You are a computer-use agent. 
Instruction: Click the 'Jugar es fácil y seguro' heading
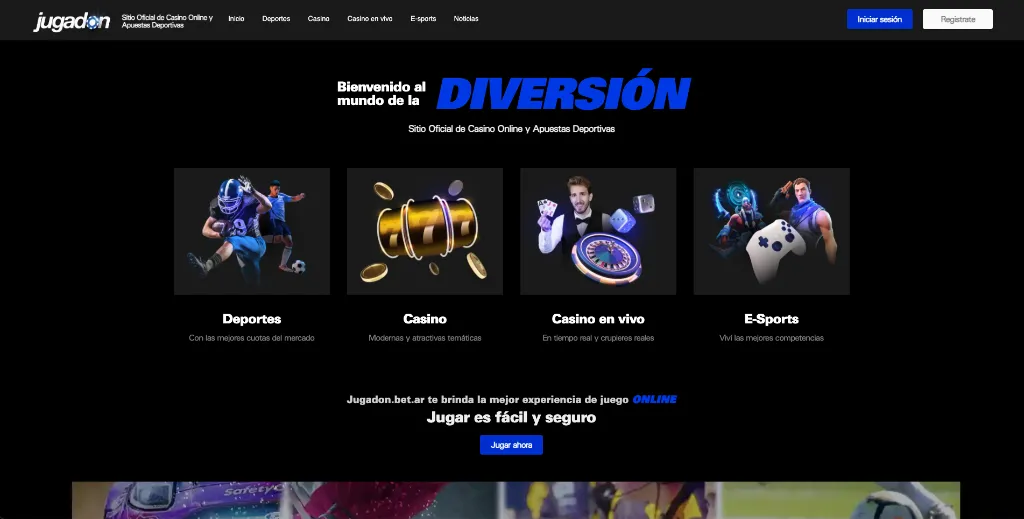[511, 418]
